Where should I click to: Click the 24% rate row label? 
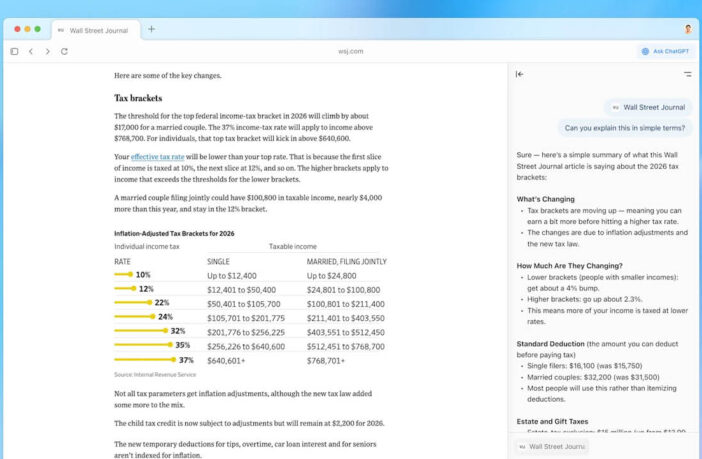click(x=165, y=317)
